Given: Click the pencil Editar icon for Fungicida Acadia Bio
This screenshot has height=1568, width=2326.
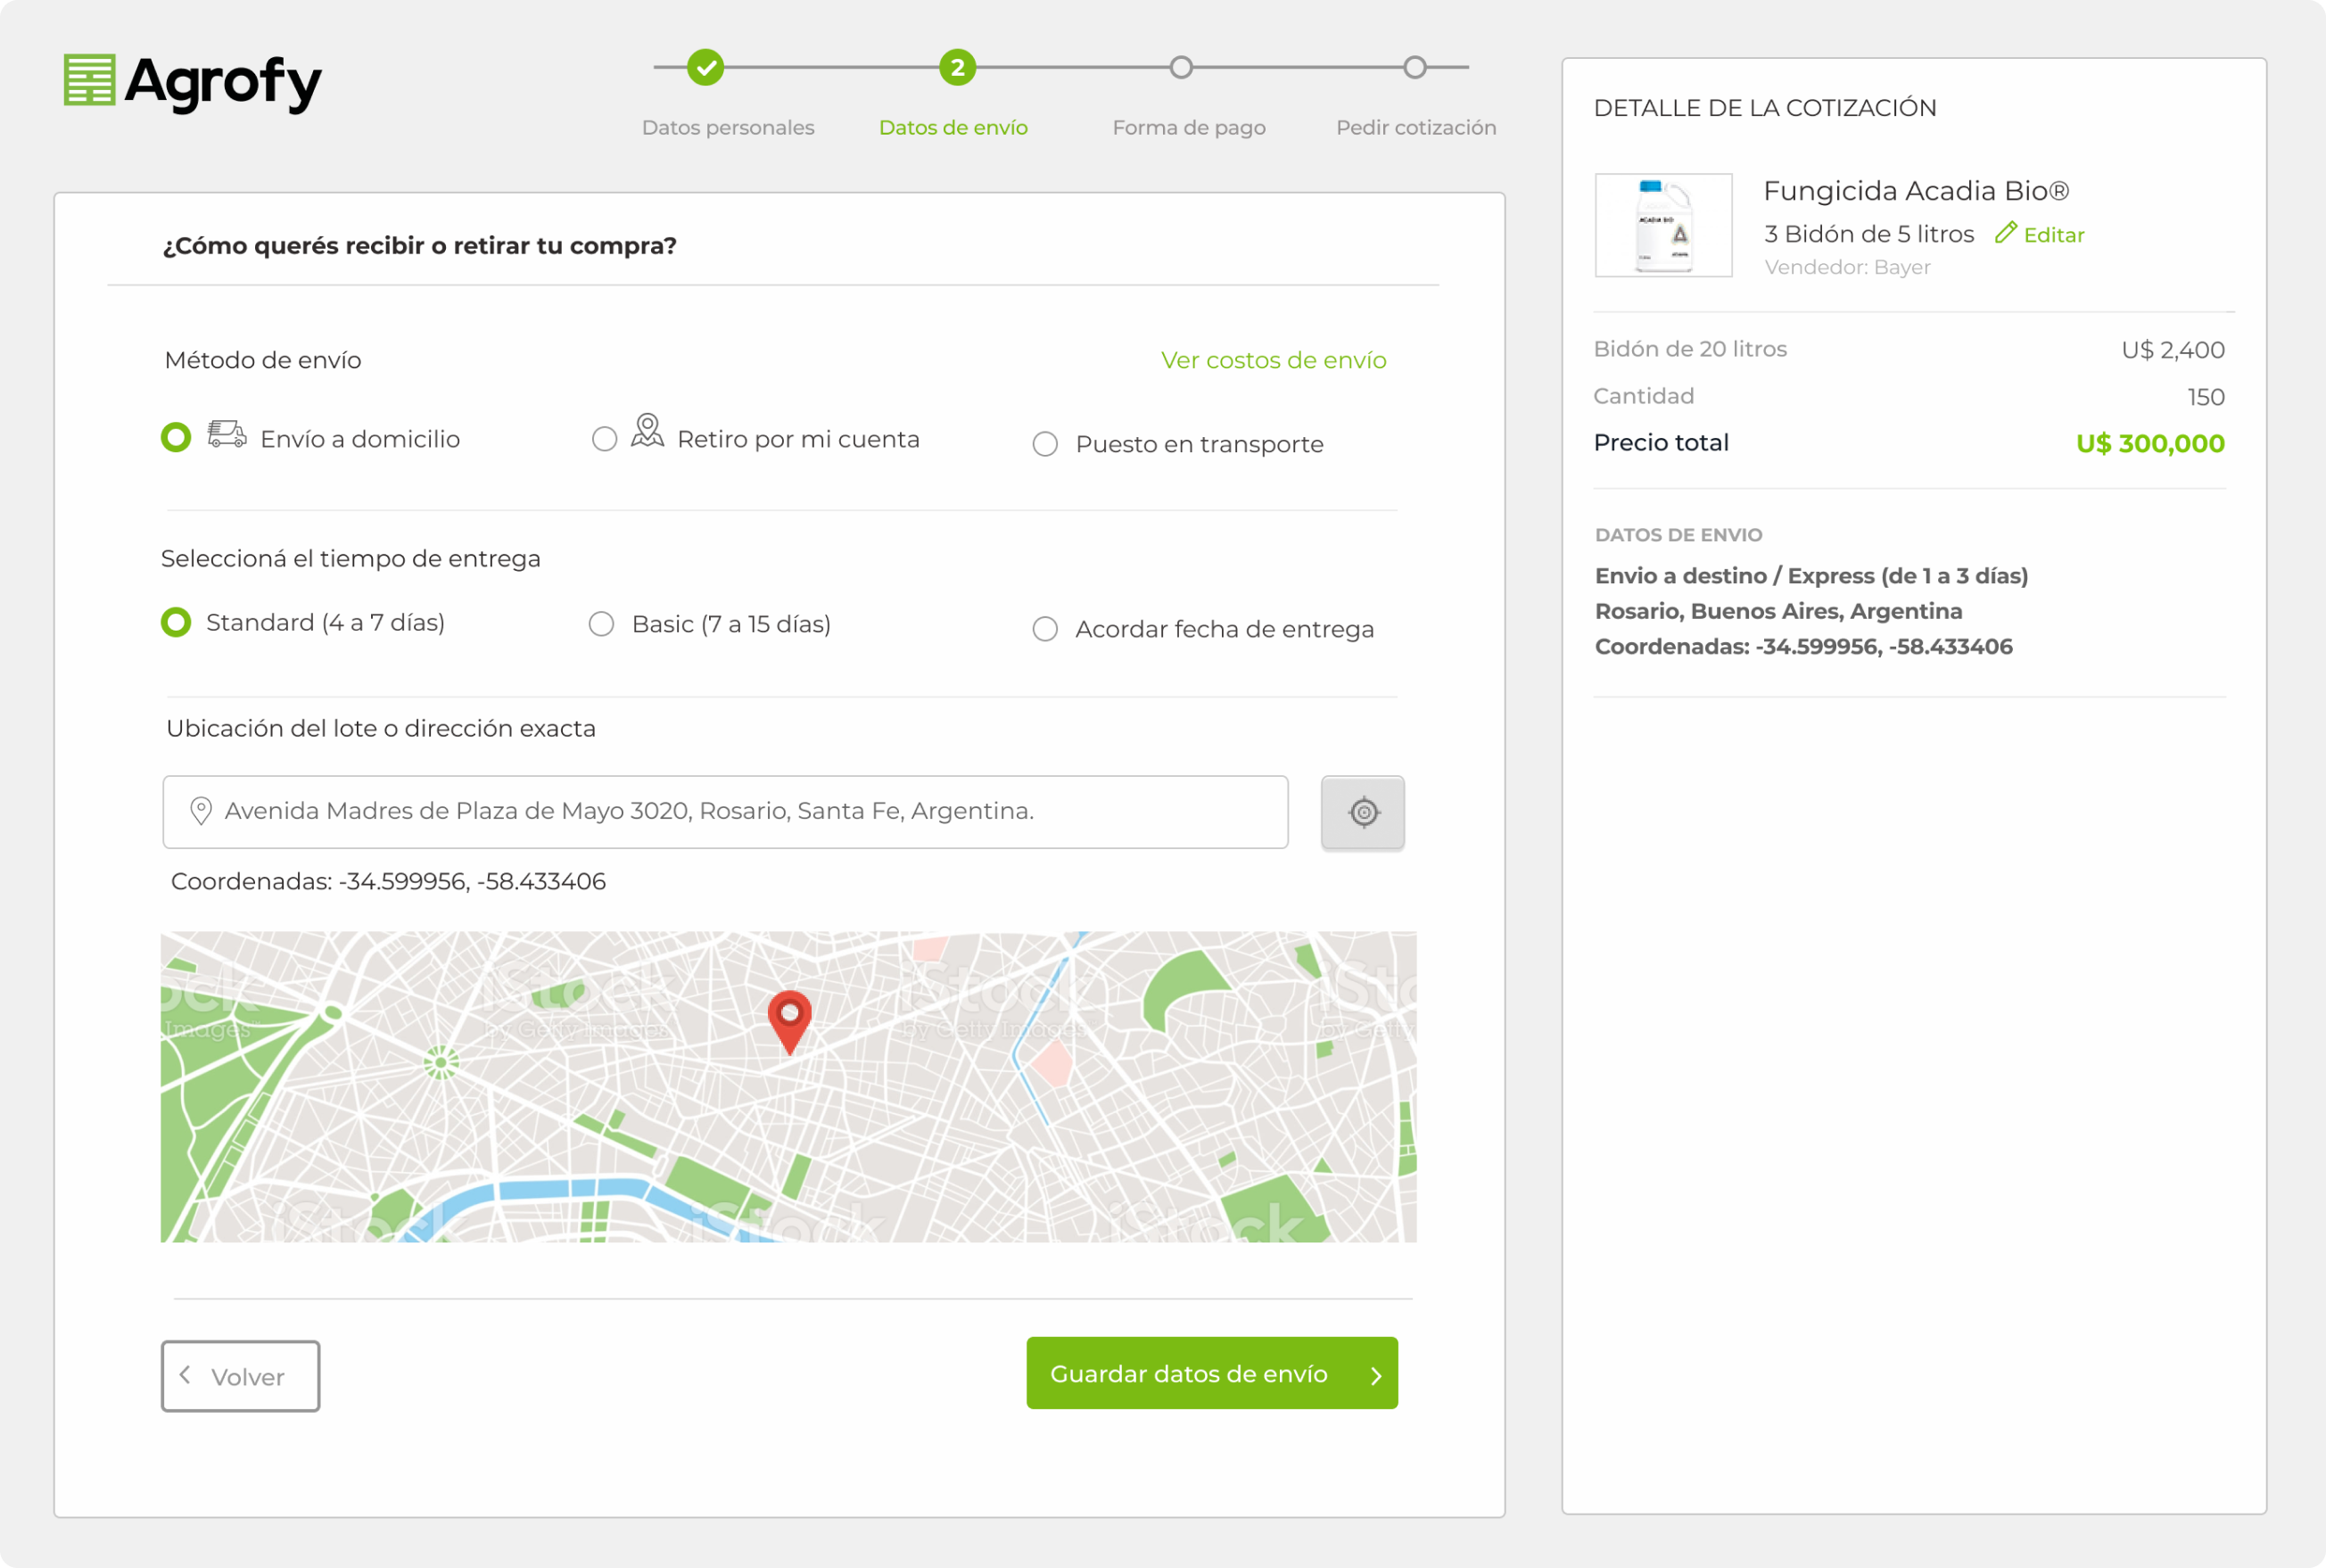Looking at the screenshot, I should pos(2006,233).
